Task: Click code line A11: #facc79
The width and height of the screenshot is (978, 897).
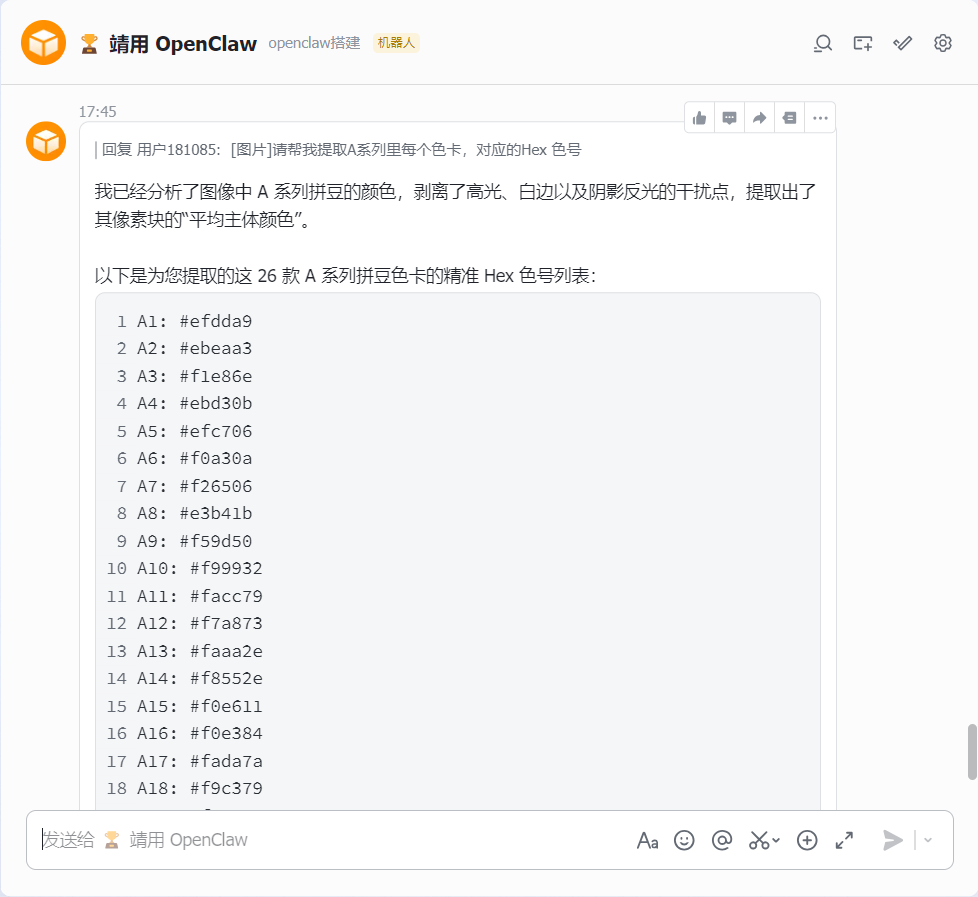Action: click(200, 596)
